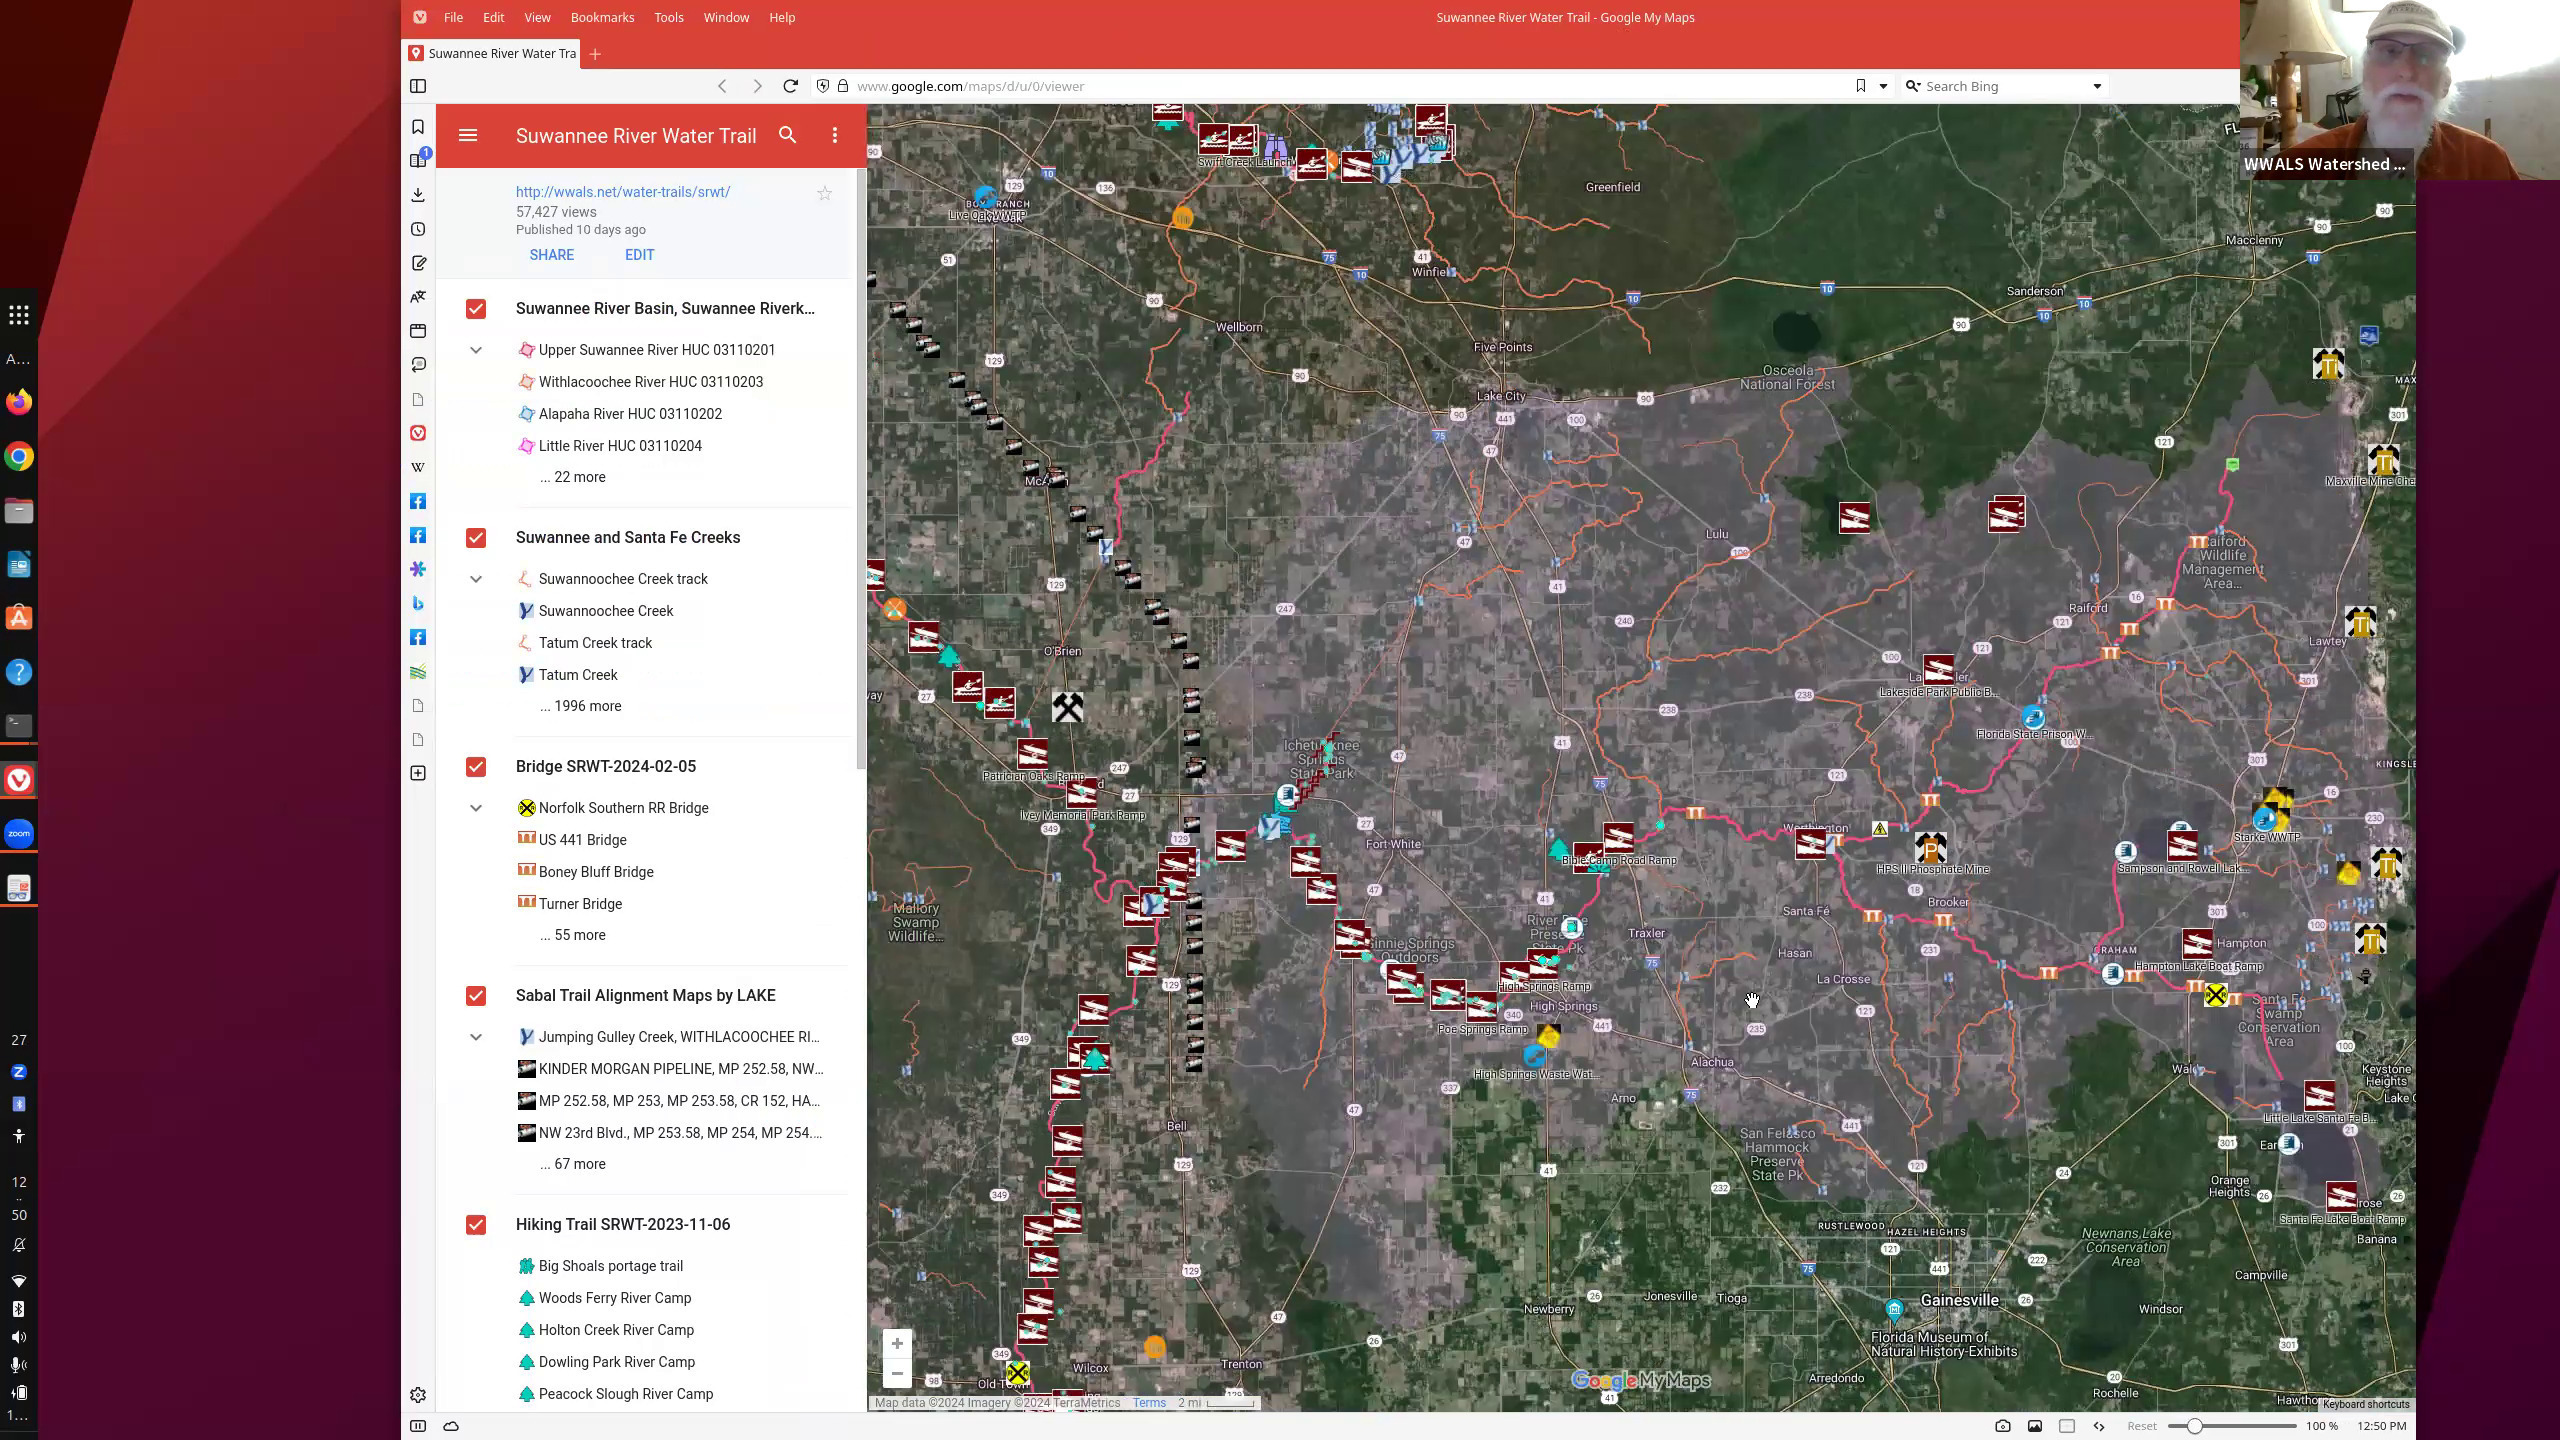The image size is (2560, 1440).
Task: Open the File menu
Action: (x=453, y=17)
